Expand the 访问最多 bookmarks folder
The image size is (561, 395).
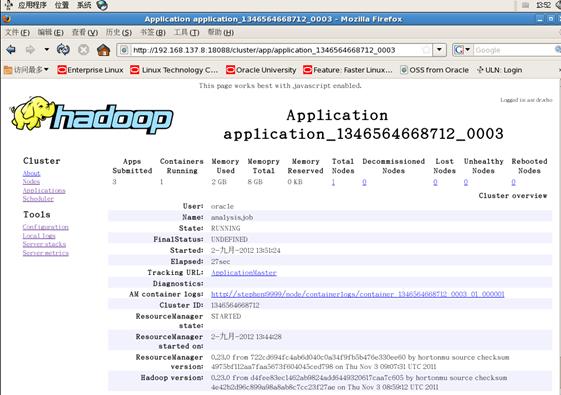(26, 70)
